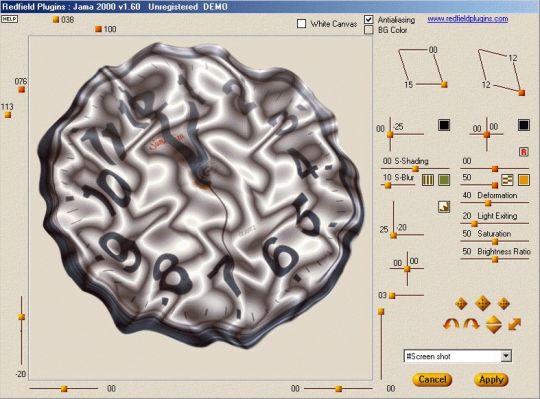Click the 25 / -20 crosshair handle
Screen dimensions: 540x399
click(393, 235)
